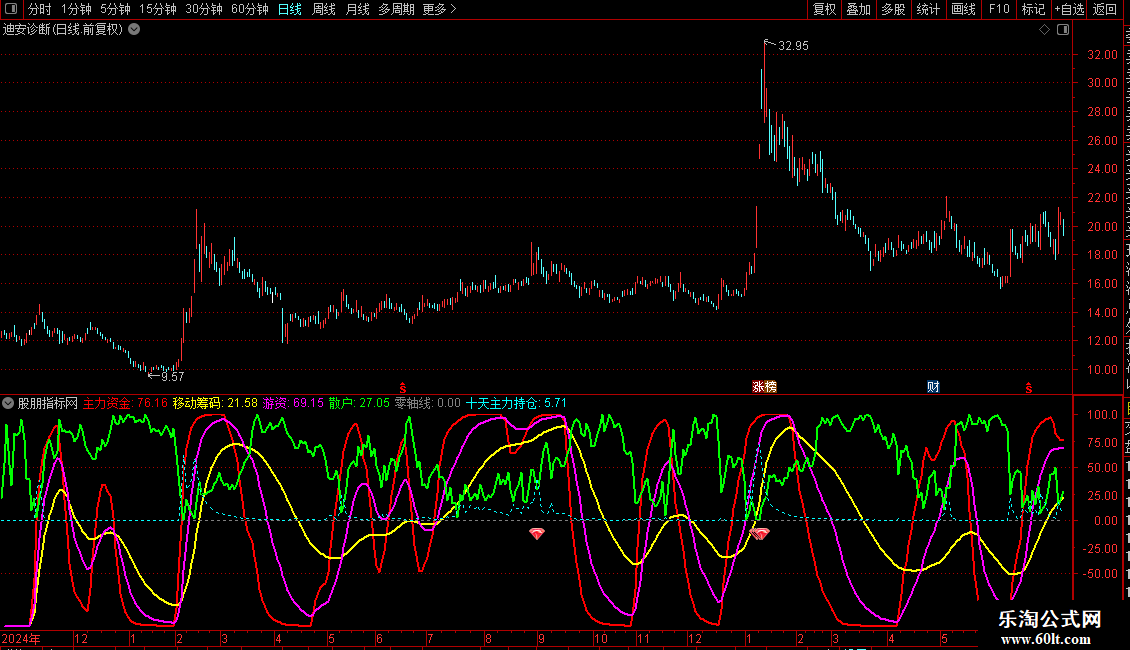The image size is (1130, 650).
Task: Switch to 日线 daily chart
Action: point(290,9)
